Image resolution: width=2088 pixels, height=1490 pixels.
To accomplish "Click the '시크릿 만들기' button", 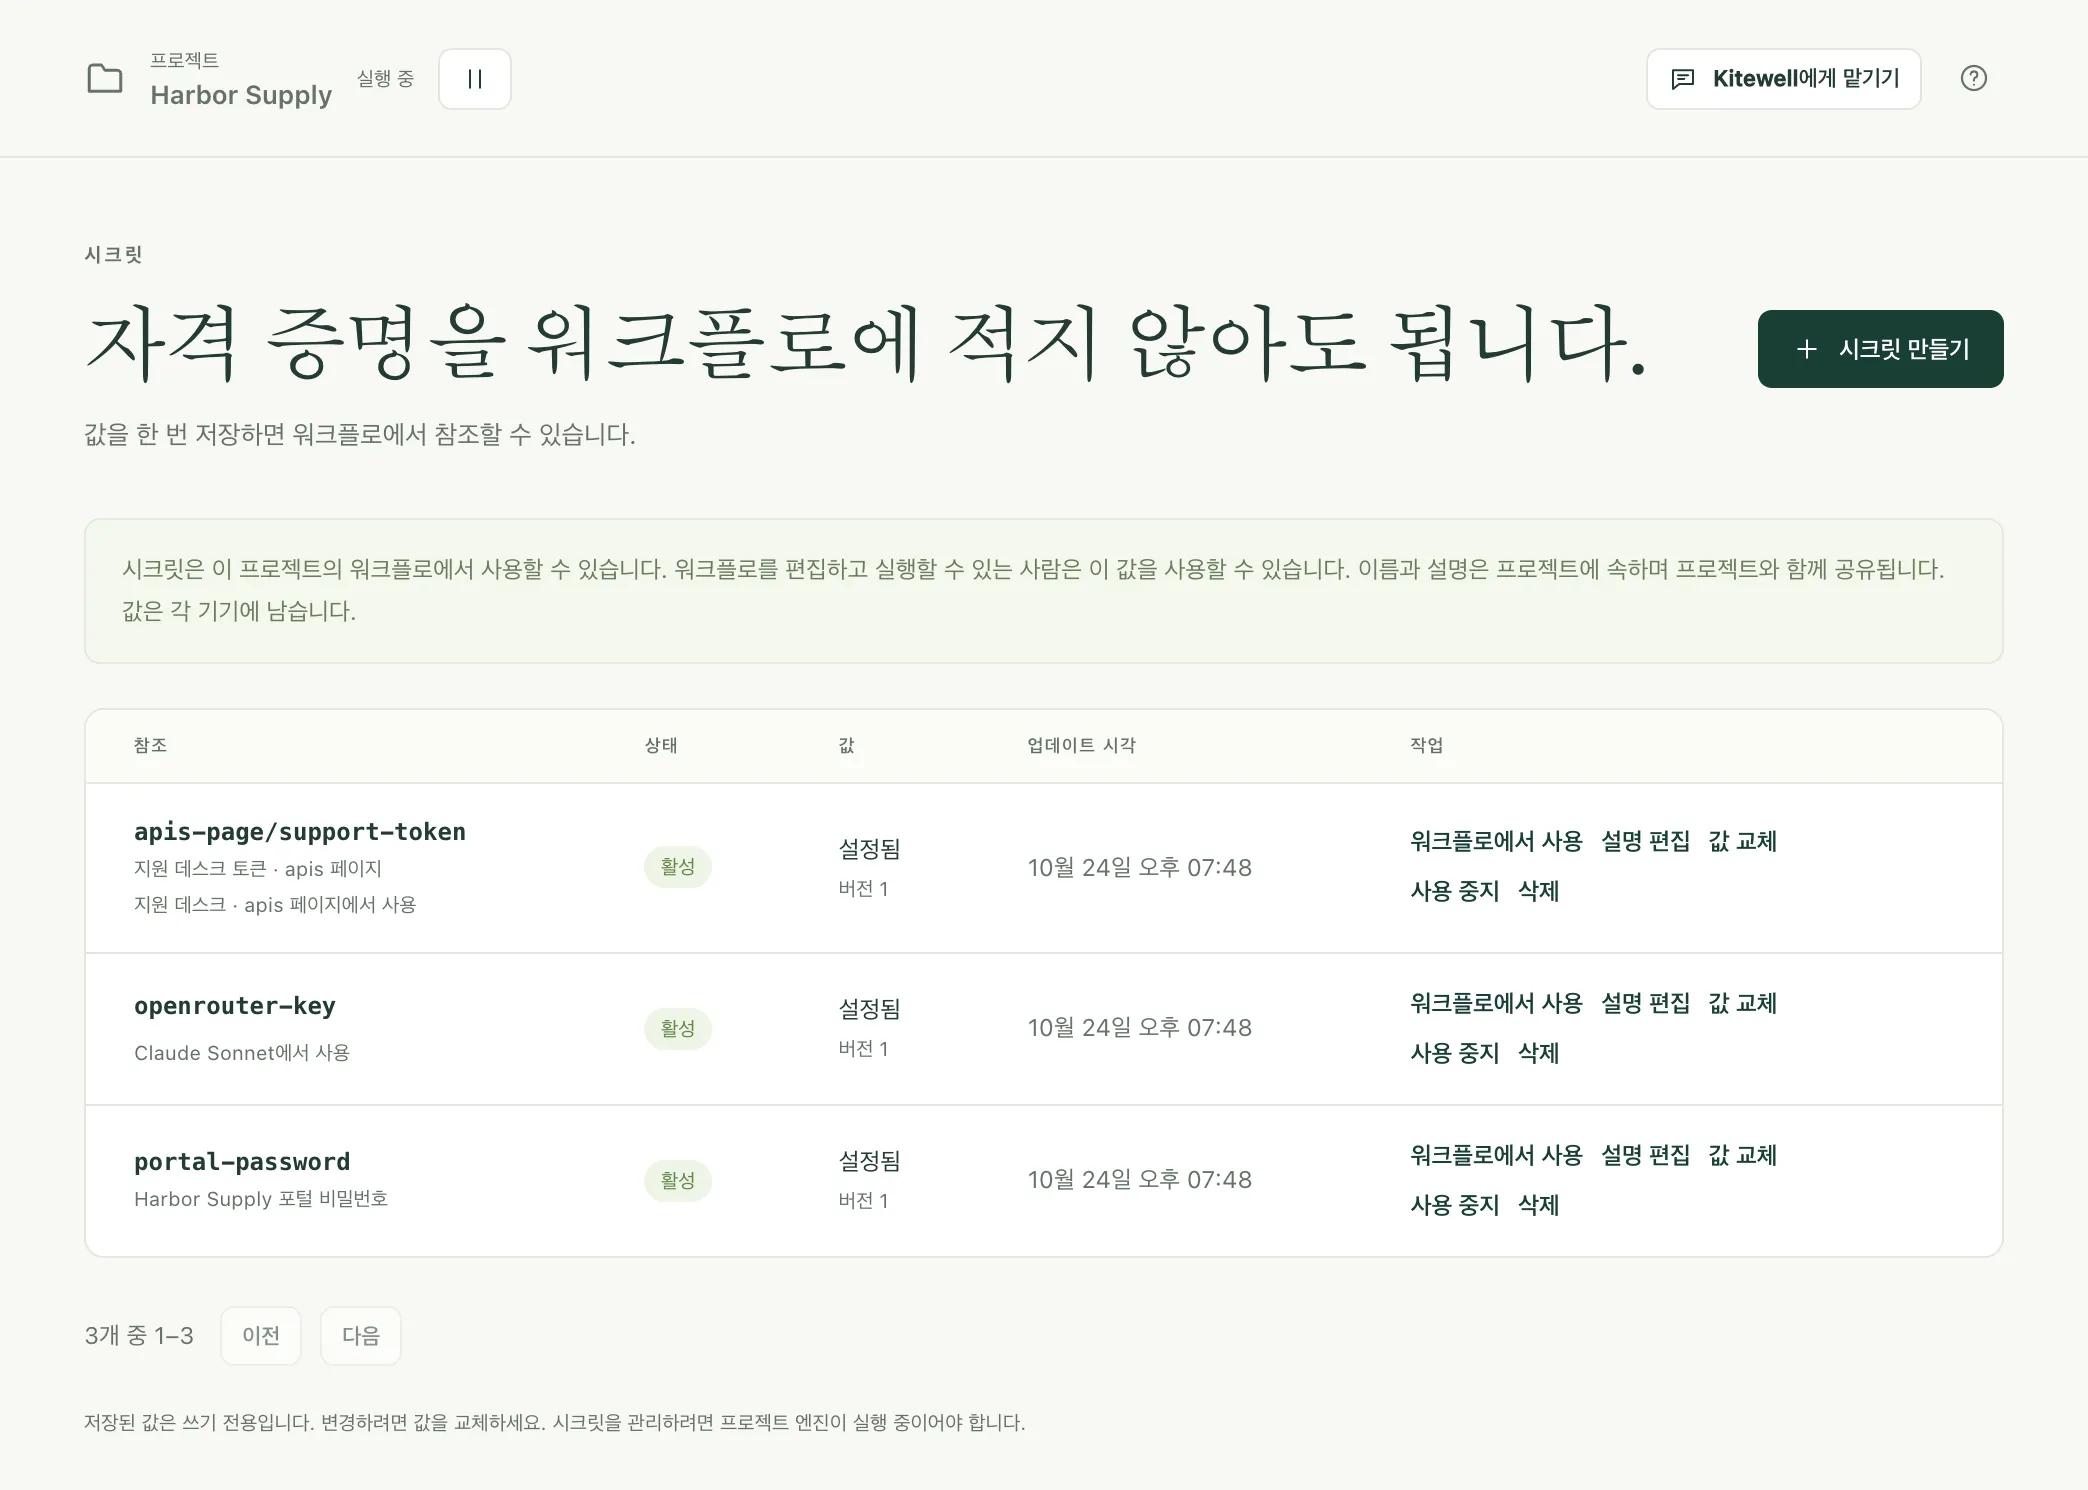I will 1880,349.
